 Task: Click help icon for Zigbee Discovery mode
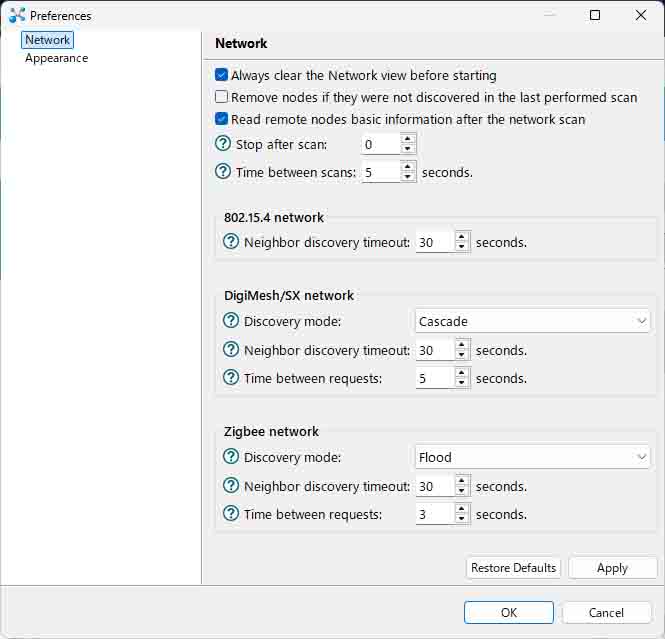231,457
